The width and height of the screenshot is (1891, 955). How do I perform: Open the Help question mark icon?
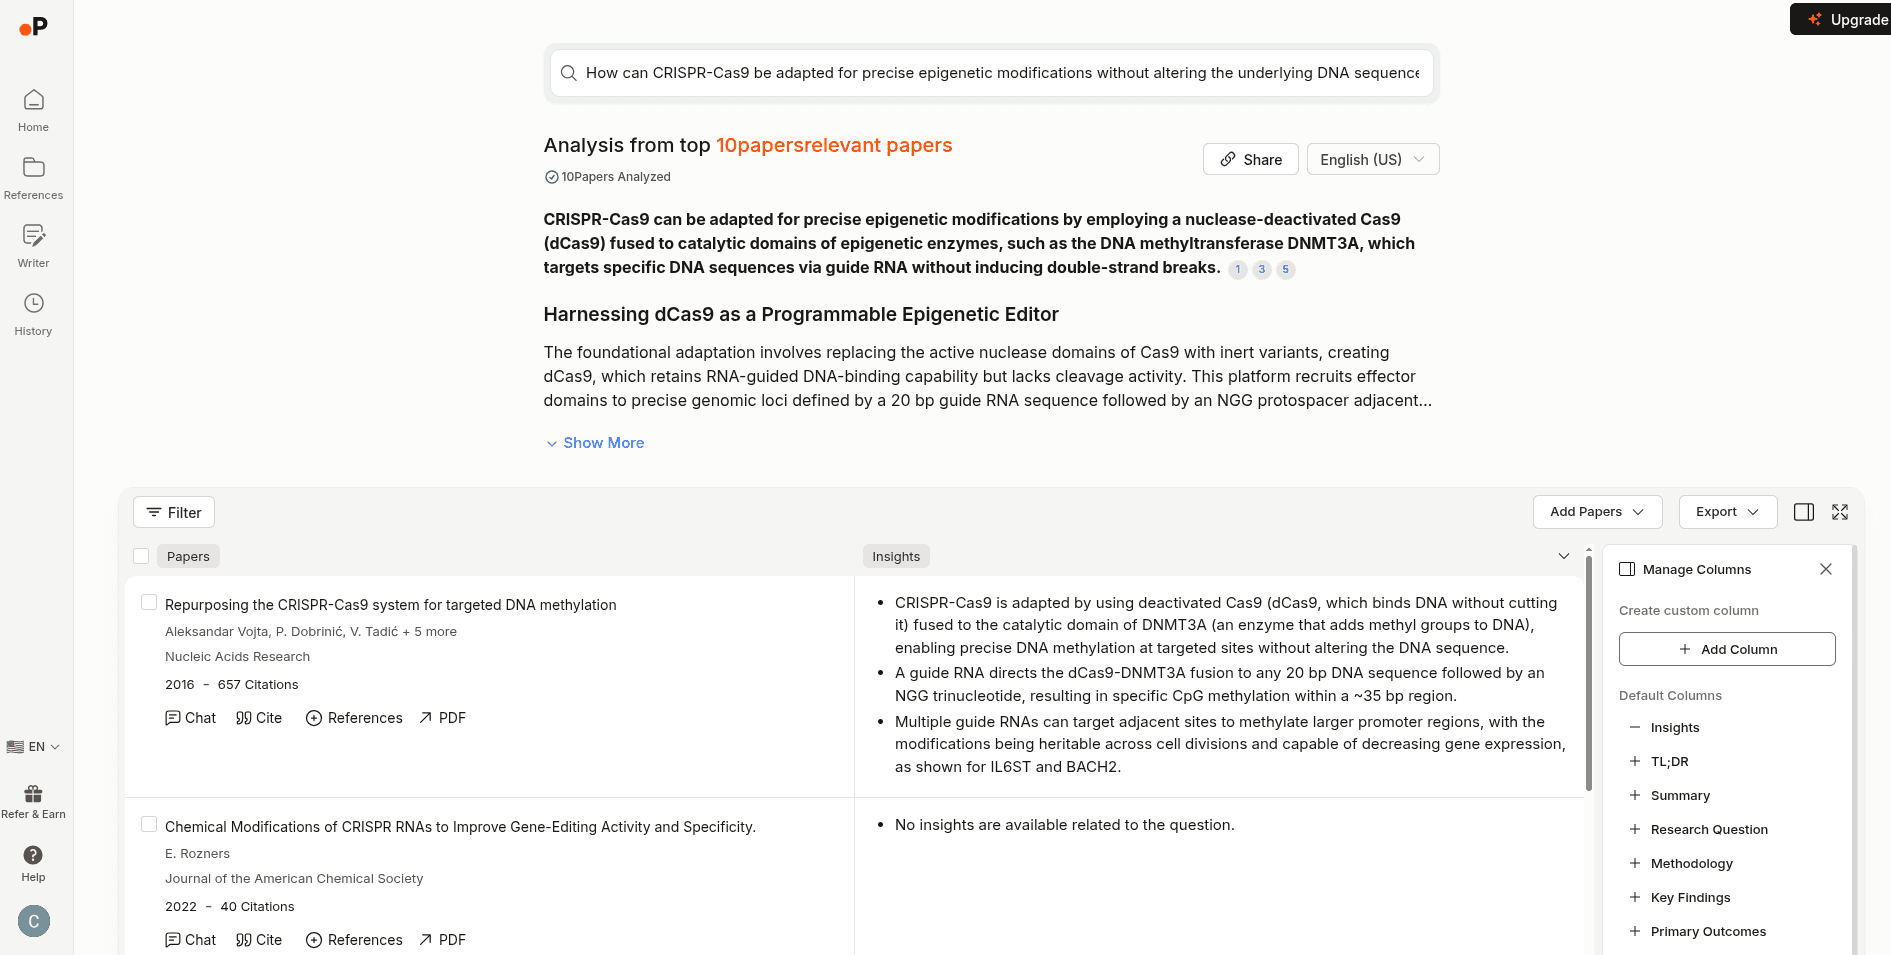click(x=33, y=855)
